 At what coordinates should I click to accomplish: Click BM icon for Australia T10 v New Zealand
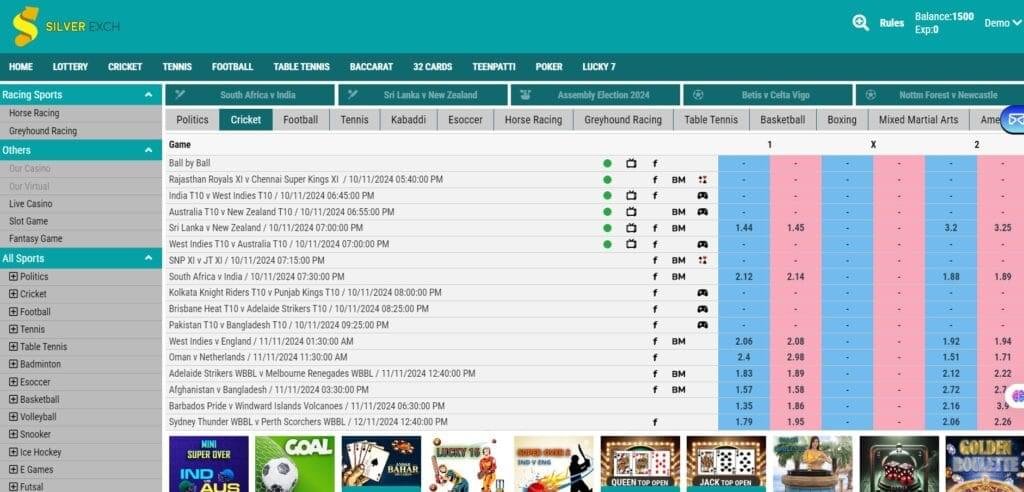point(679,212)
